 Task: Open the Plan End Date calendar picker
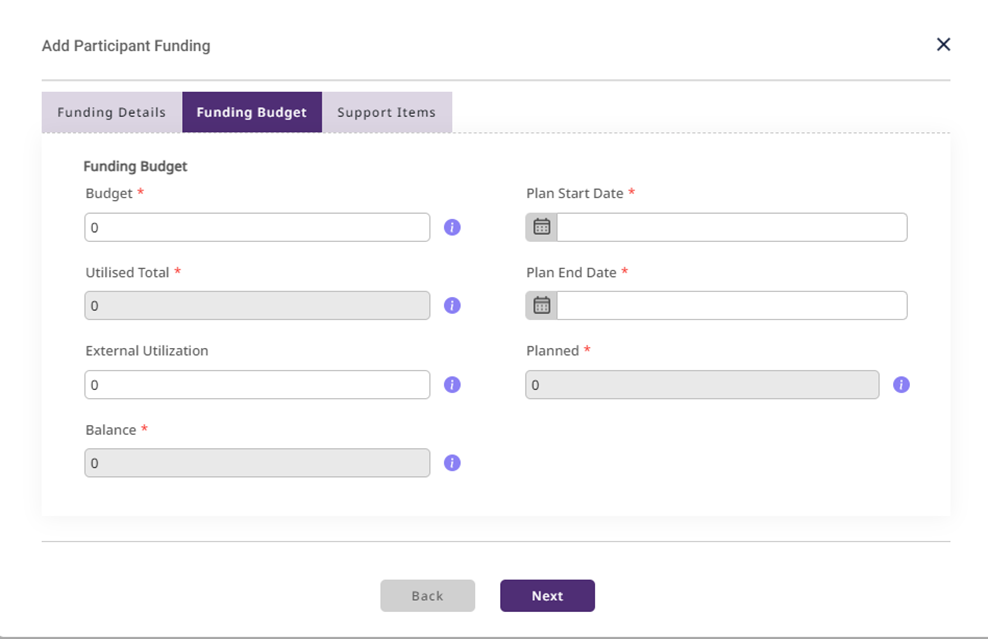point(542,306)
